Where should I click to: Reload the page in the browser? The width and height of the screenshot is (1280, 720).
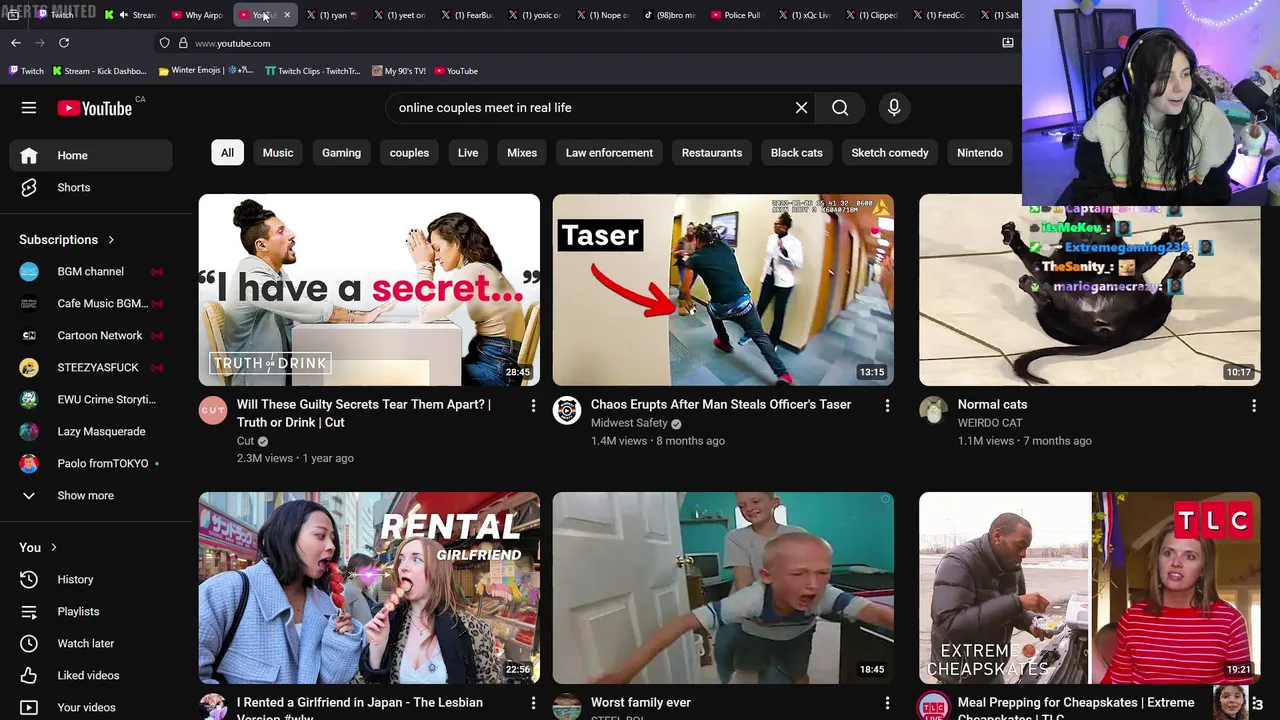64,43
